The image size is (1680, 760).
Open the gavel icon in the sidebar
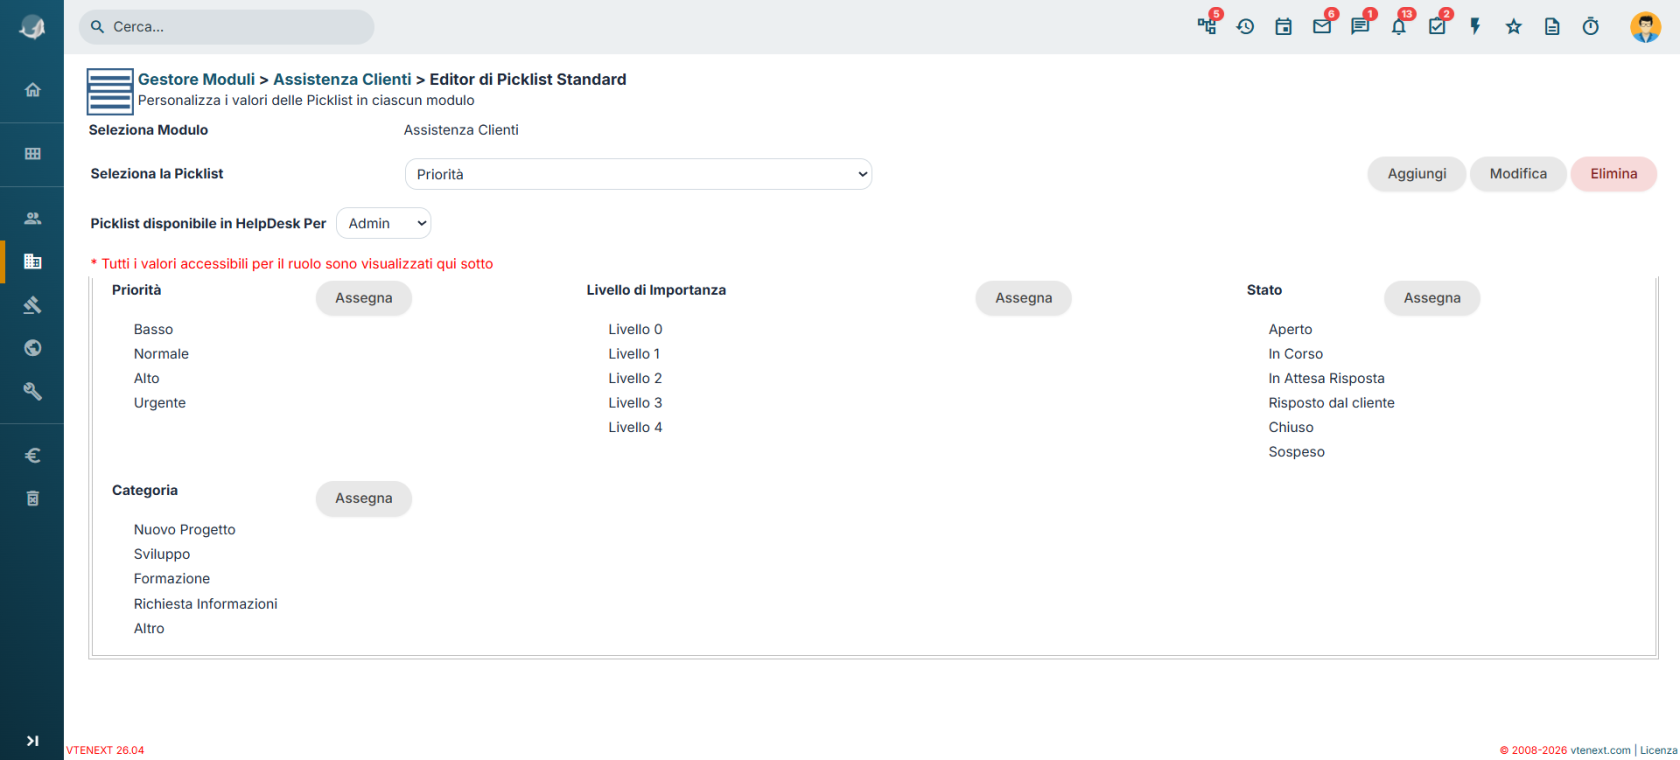point(33,305)
